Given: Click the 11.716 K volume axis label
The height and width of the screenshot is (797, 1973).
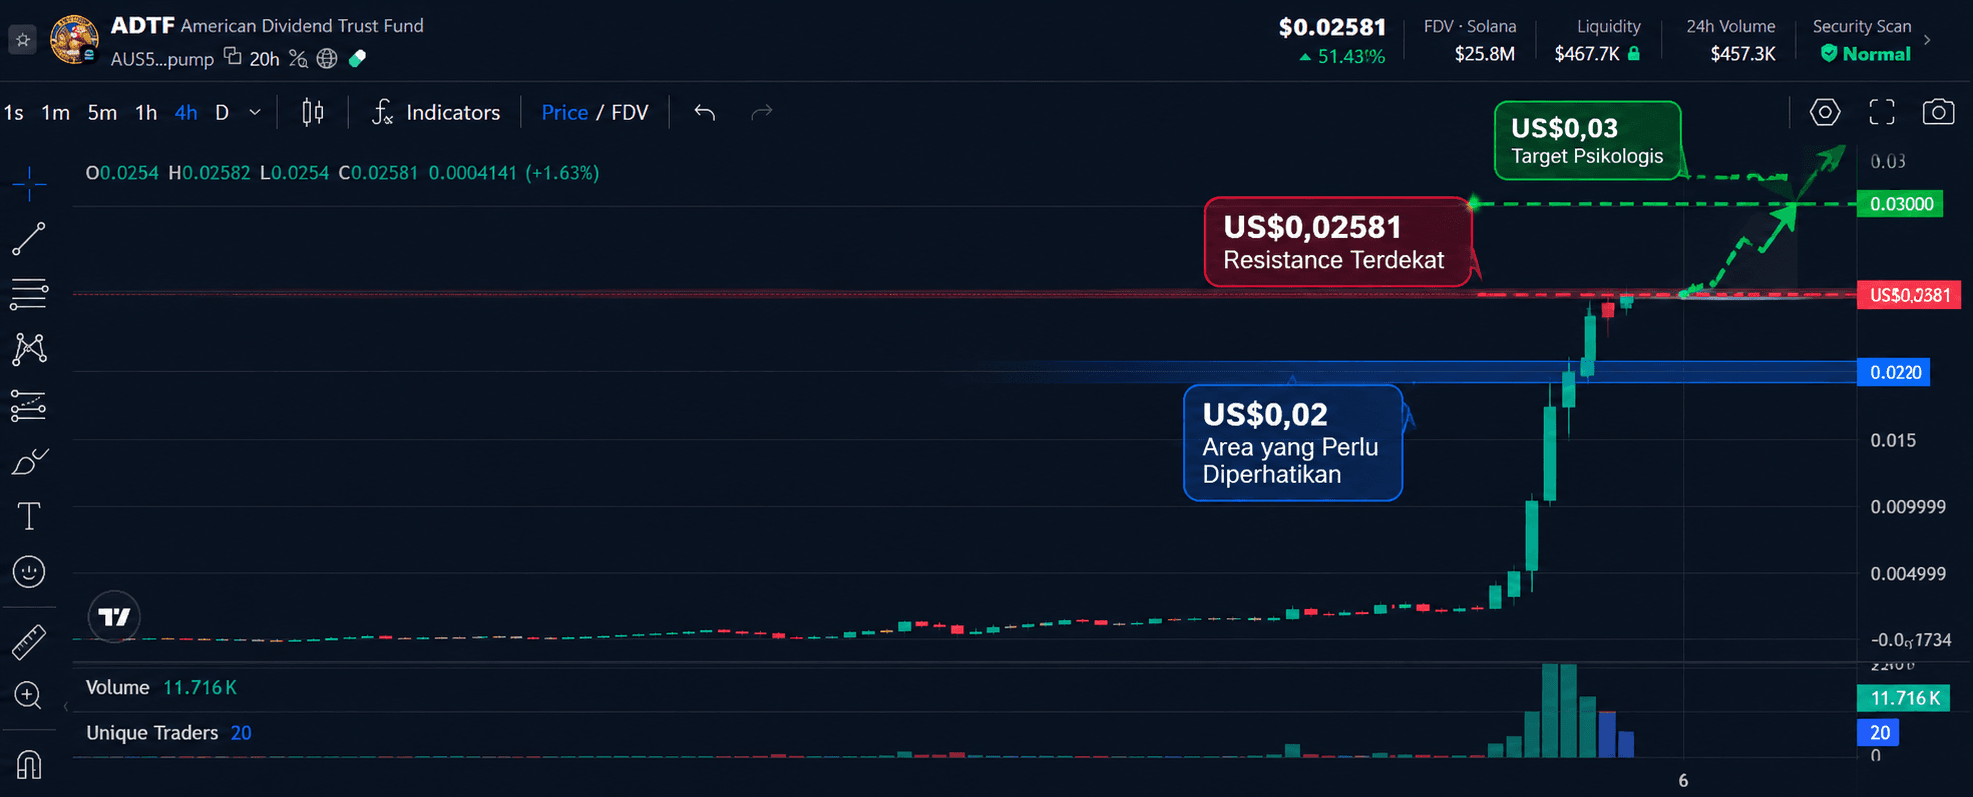Looking at the screenshot, I should click(1902, 698).
